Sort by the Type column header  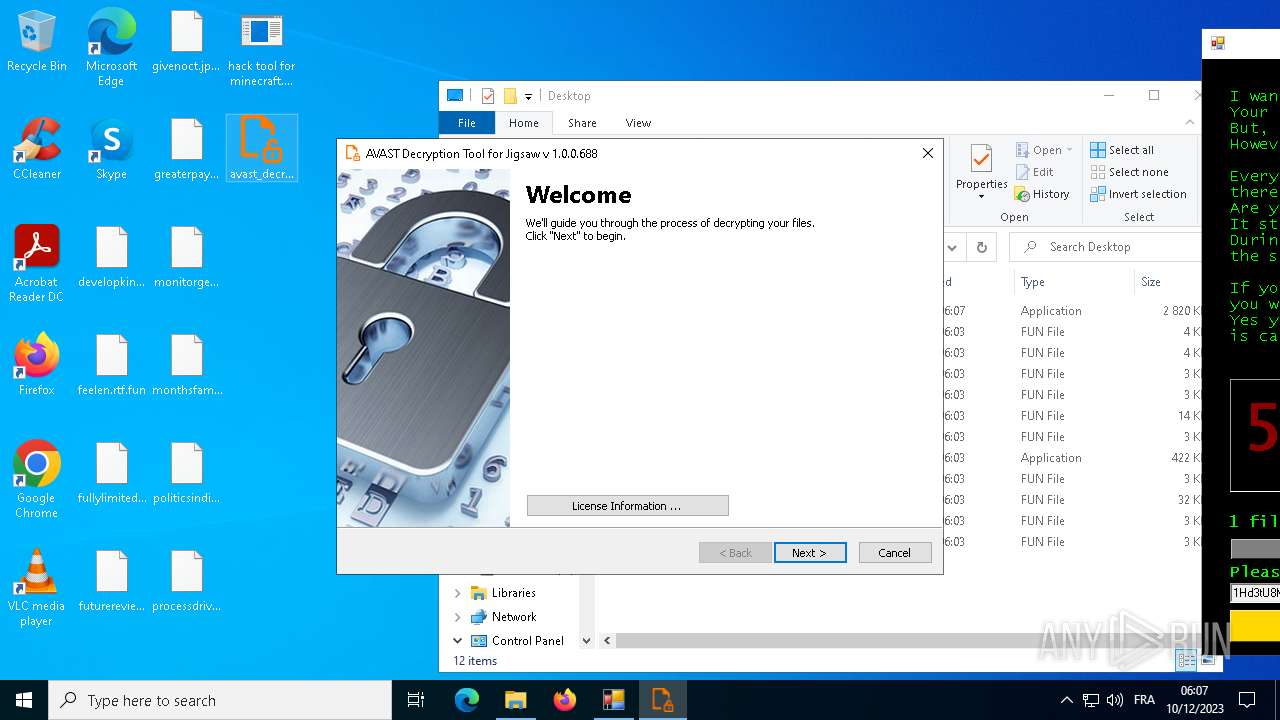pyautogui.click(x=1074, y=282)
